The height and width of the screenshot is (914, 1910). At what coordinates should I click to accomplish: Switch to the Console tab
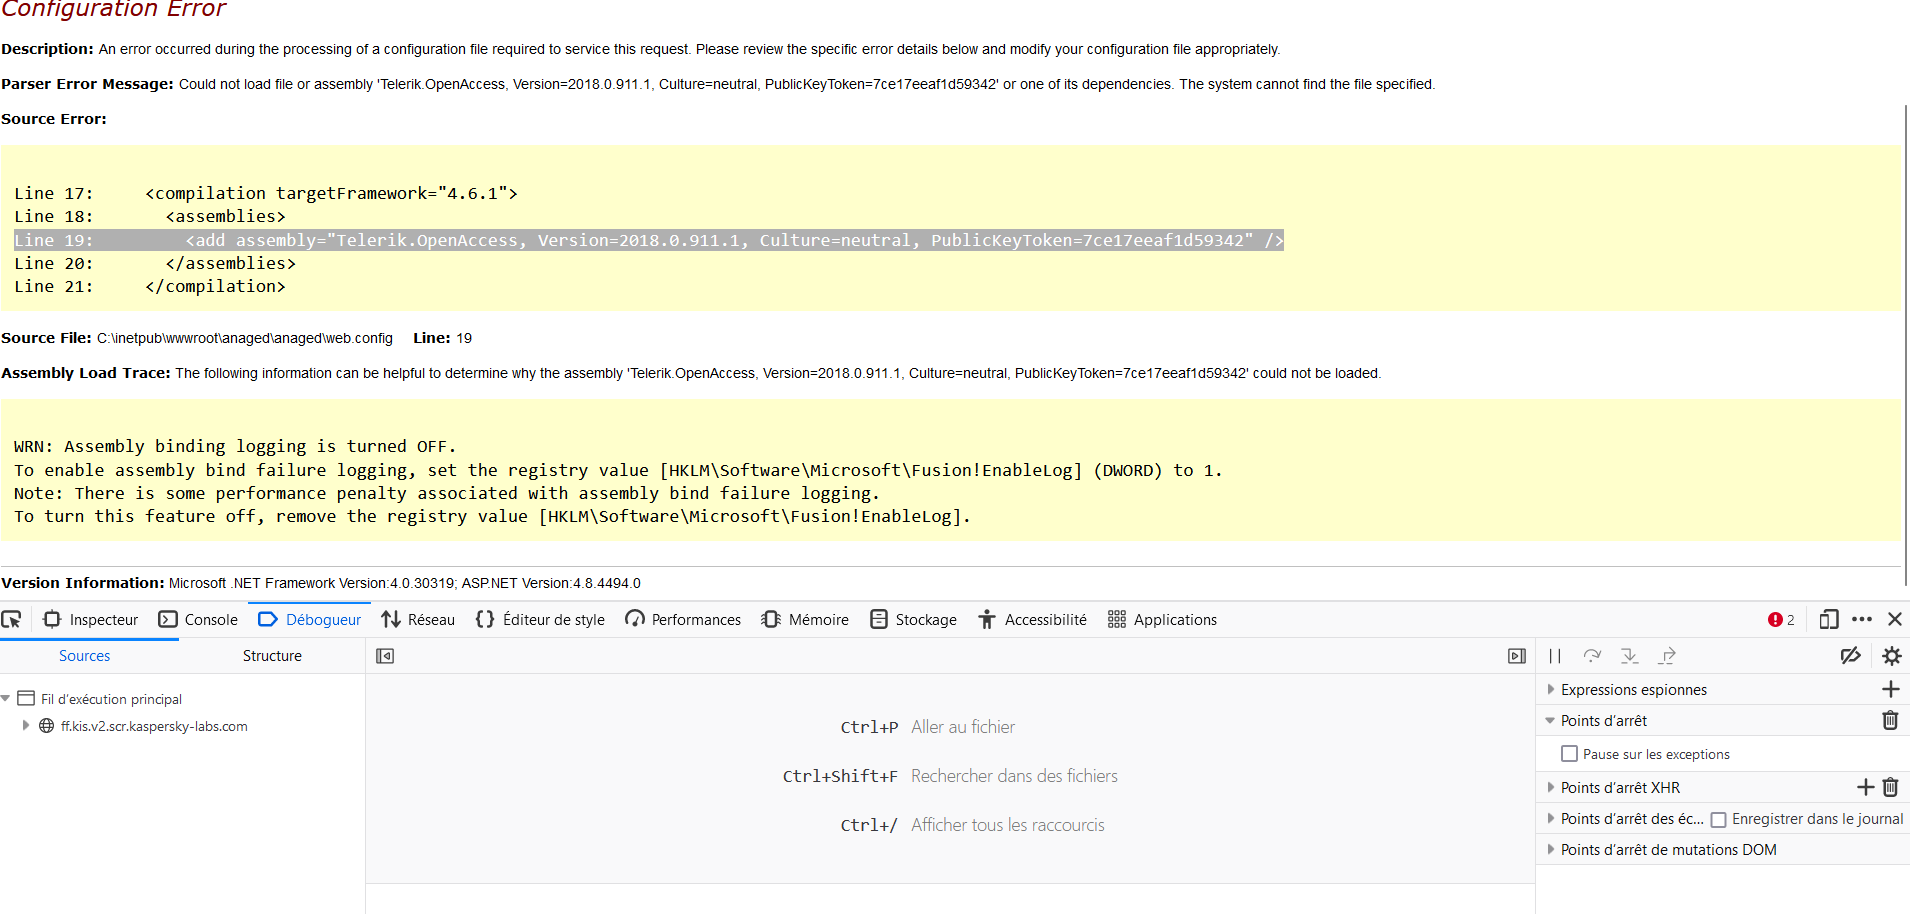pos(198,620)
